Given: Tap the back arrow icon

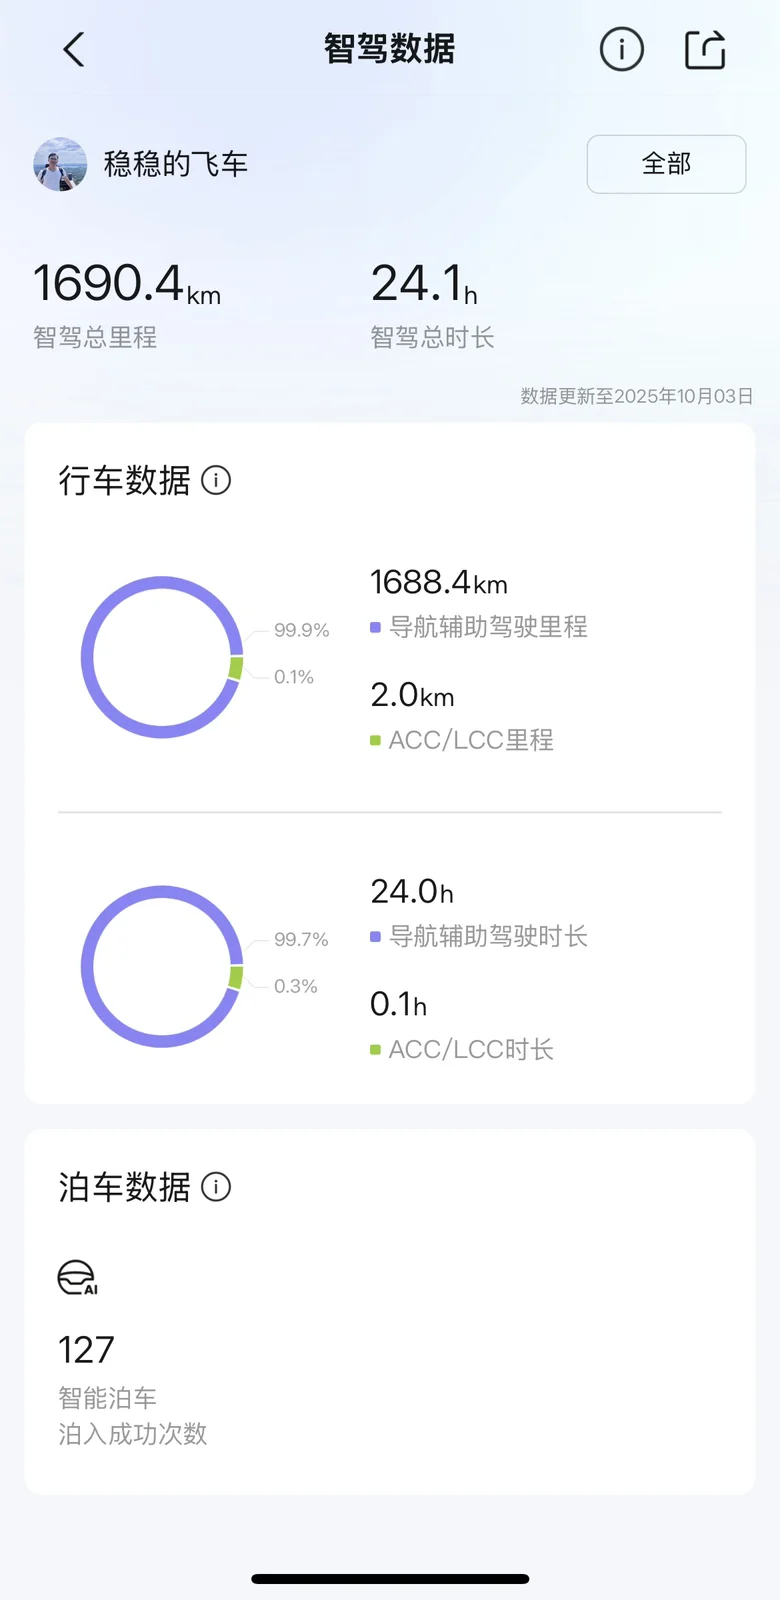Looking at the screenshot, I should tap(74, 49).
